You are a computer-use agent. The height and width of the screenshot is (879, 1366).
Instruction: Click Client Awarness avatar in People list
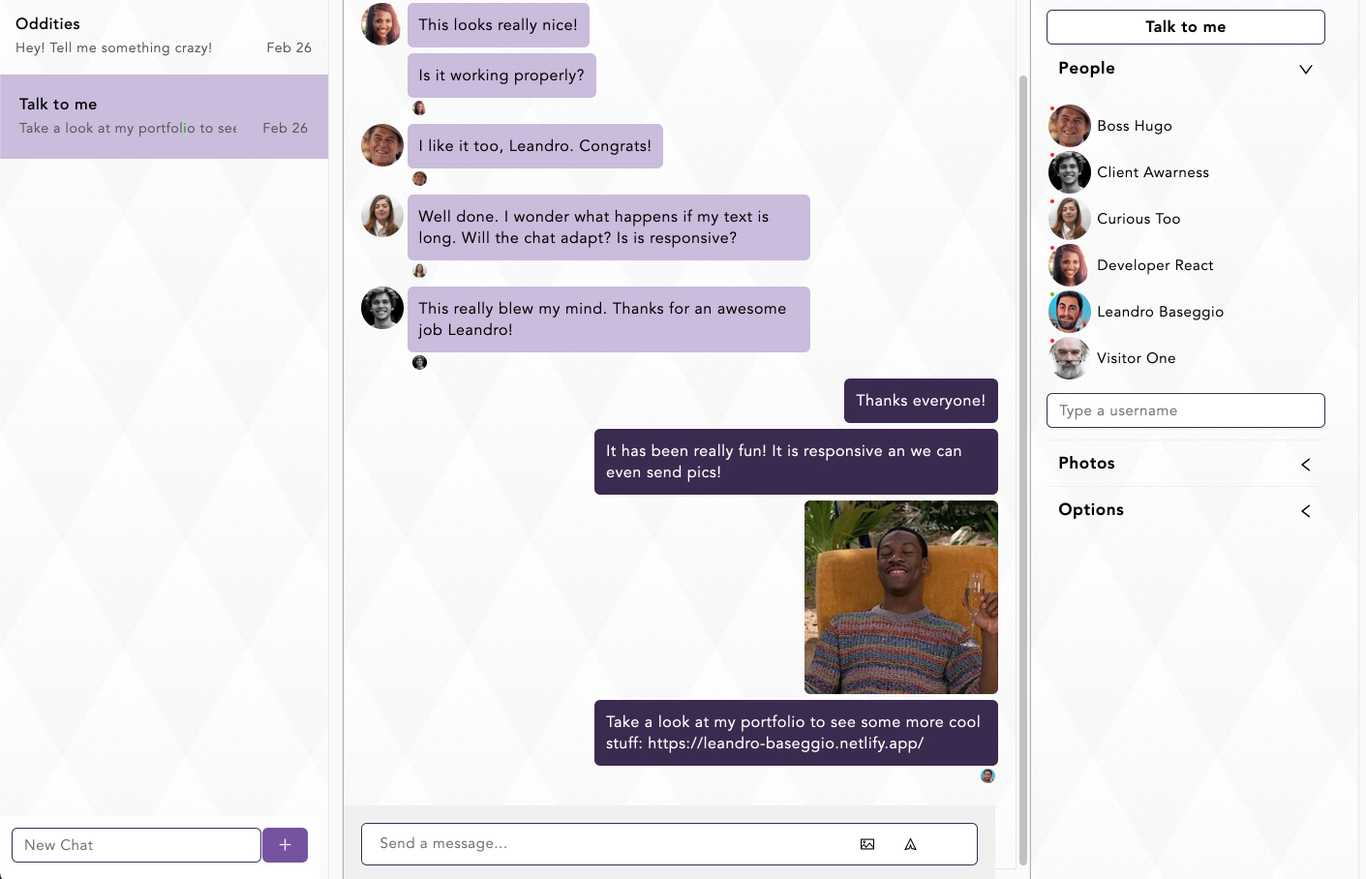click(x=1069, y=172)
